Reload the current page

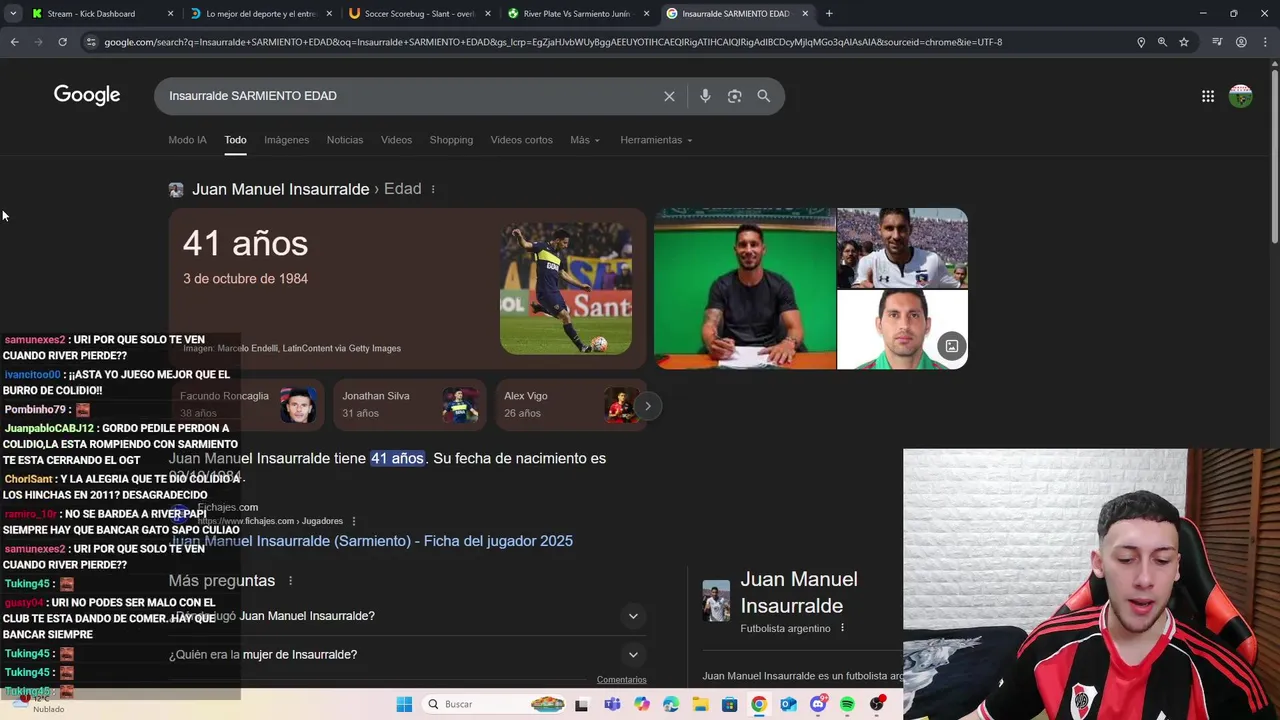click(x=62, y=42)
